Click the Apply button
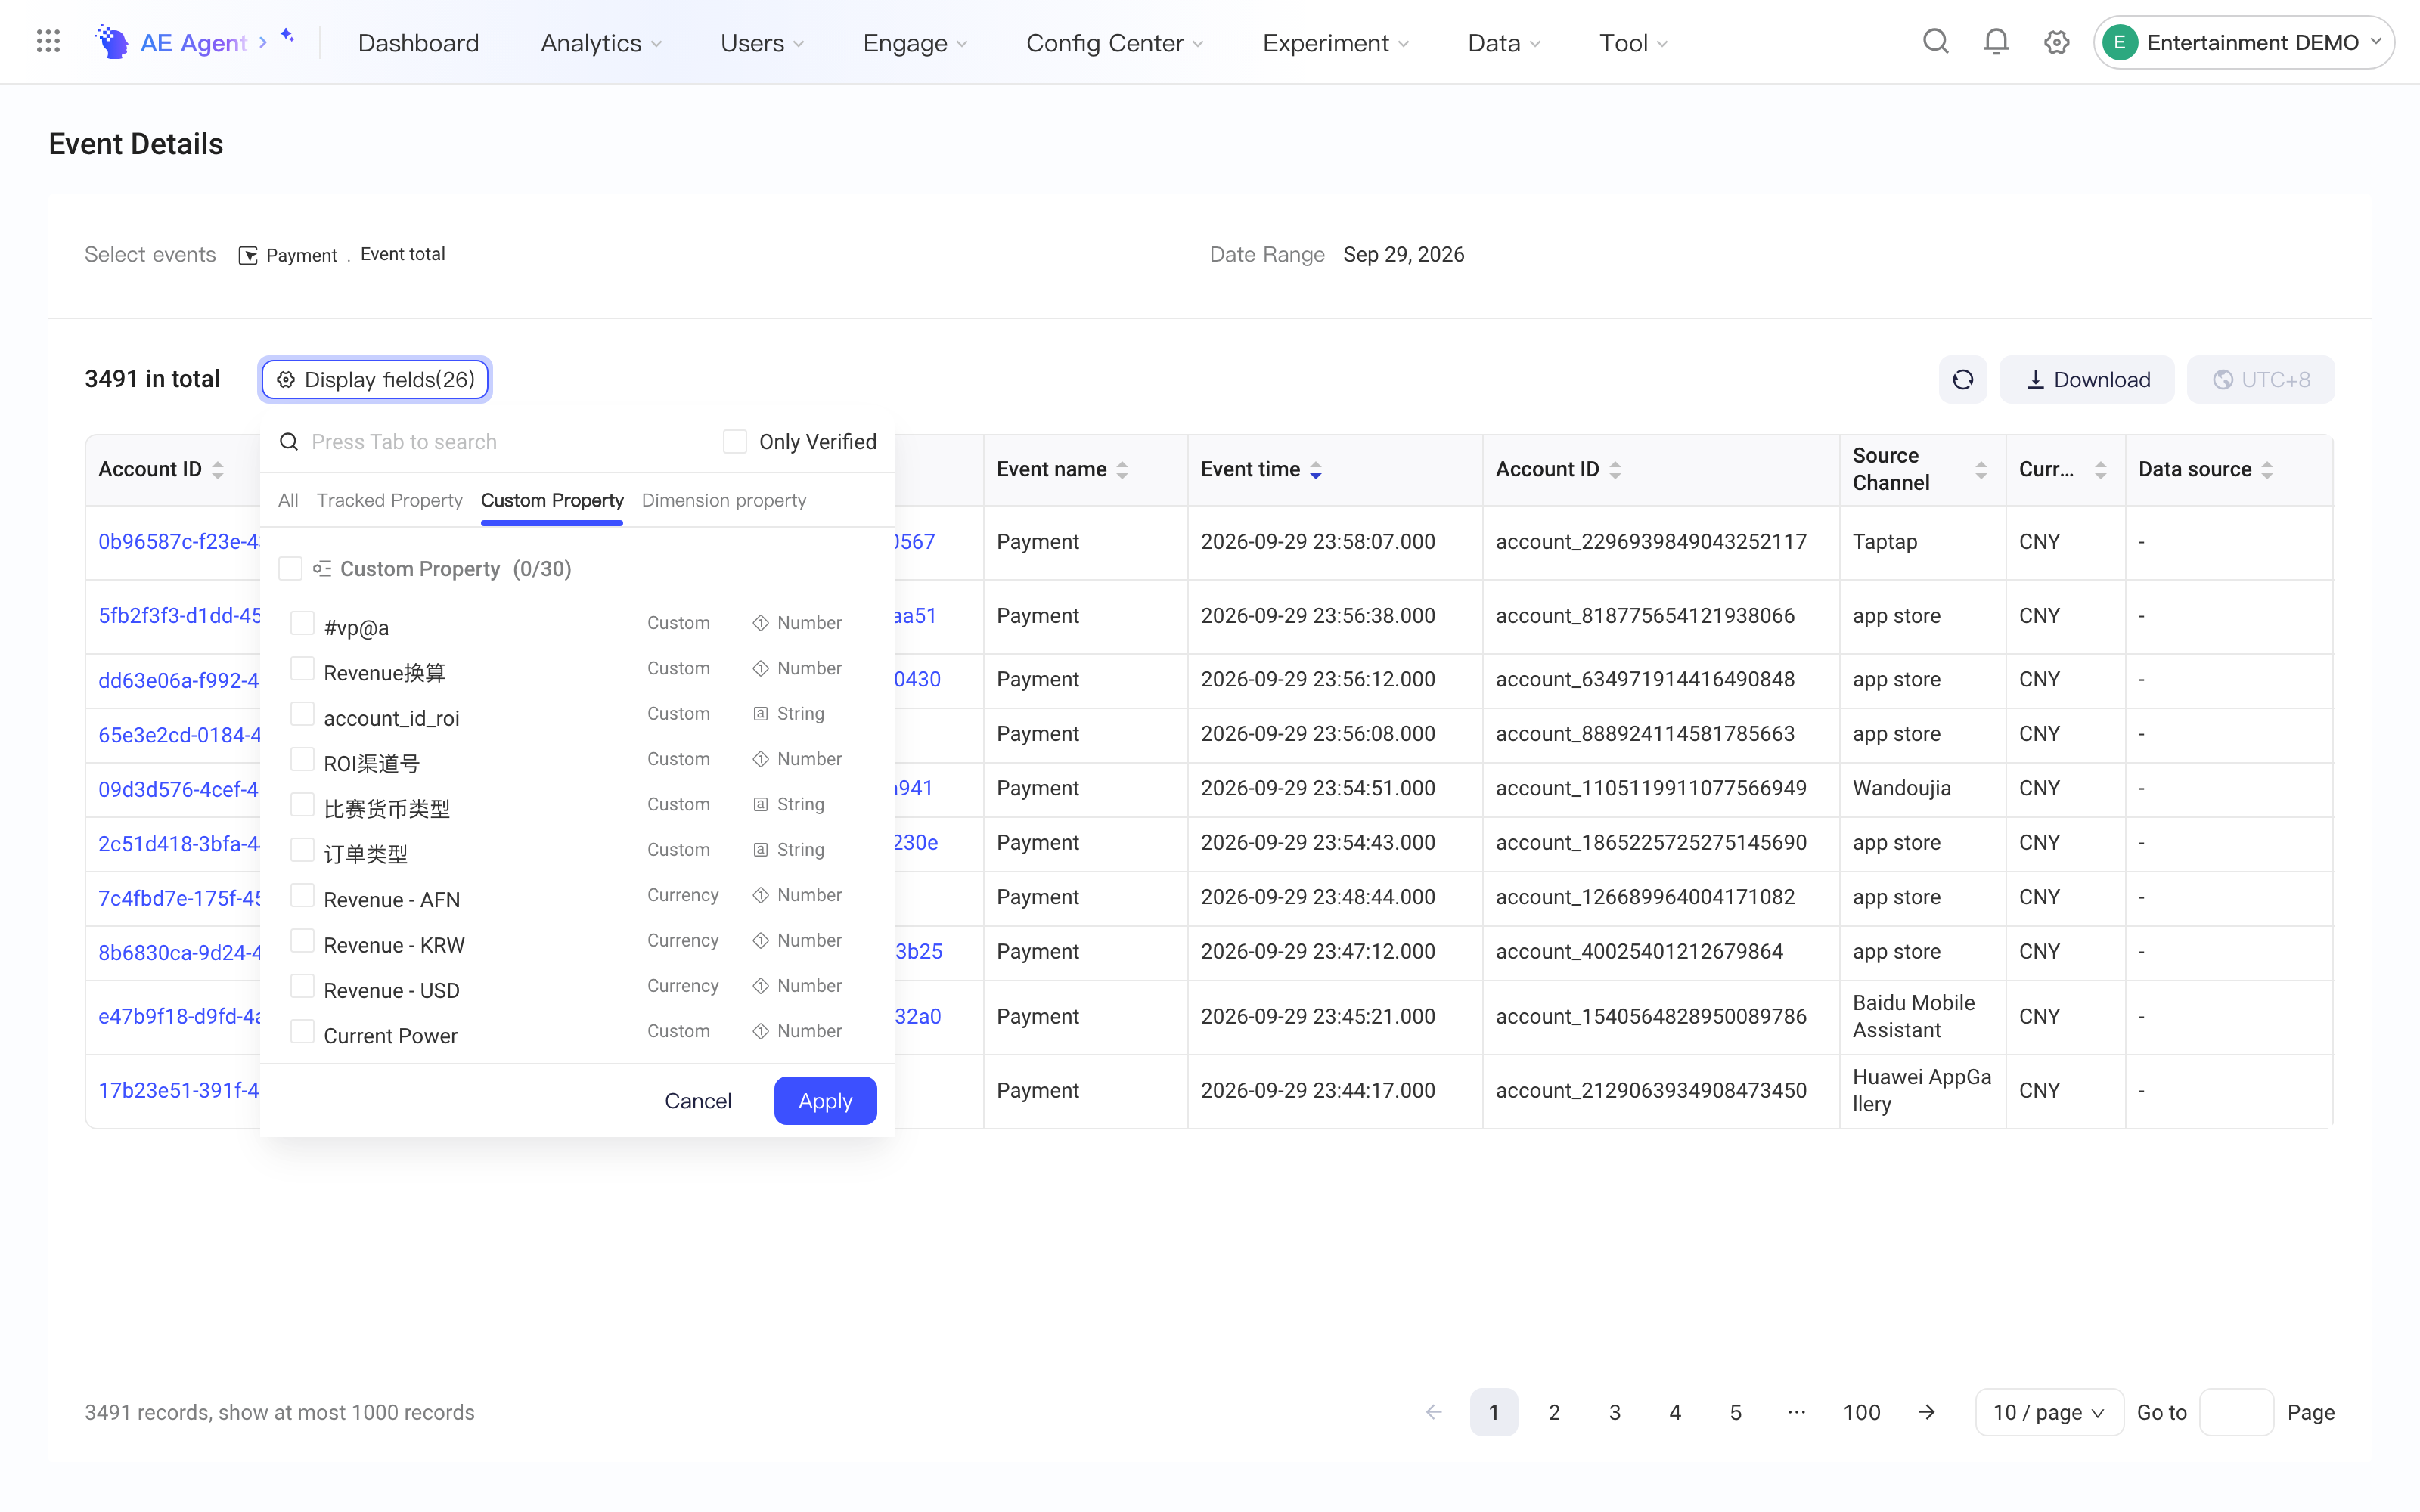2420x1512 pixels. pyautogui.click(x=825, y=1101)
